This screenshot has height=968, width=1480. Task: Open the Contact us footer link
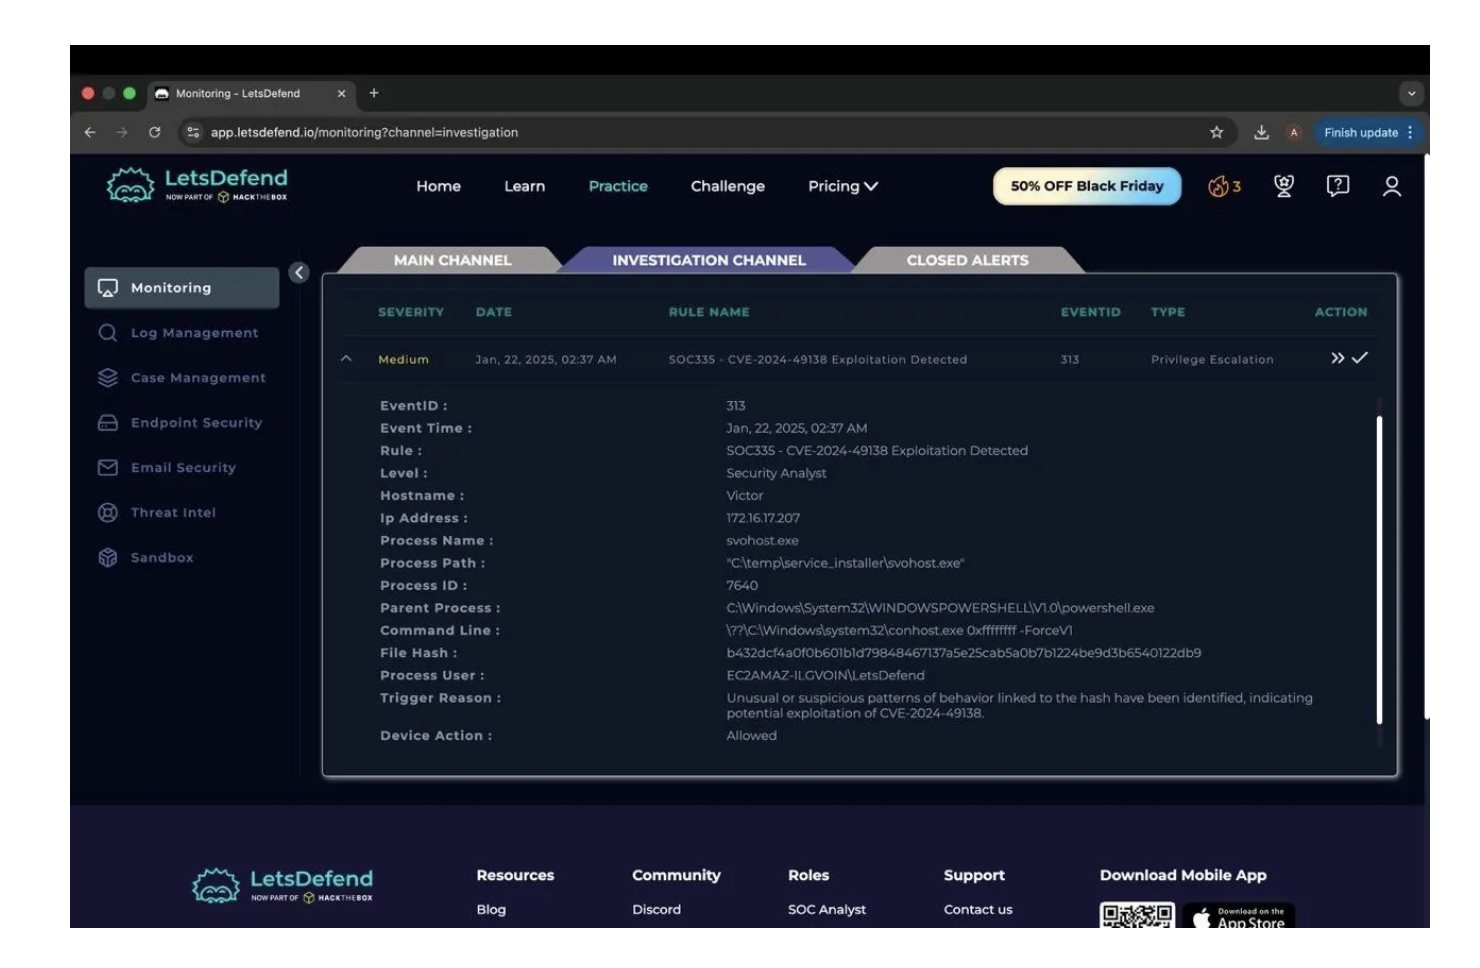978,909
